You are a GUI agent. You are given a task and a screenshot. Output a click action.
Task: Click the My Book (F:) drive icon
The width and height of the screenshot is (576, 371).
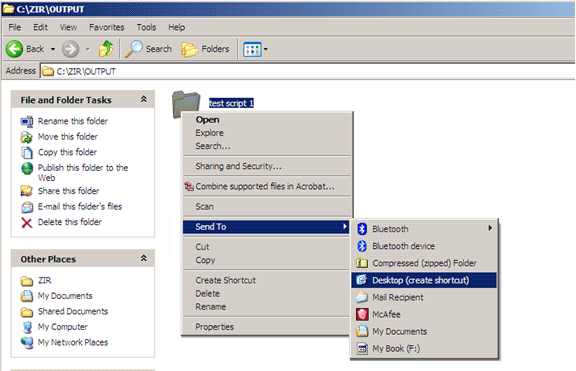coord(362,349)
